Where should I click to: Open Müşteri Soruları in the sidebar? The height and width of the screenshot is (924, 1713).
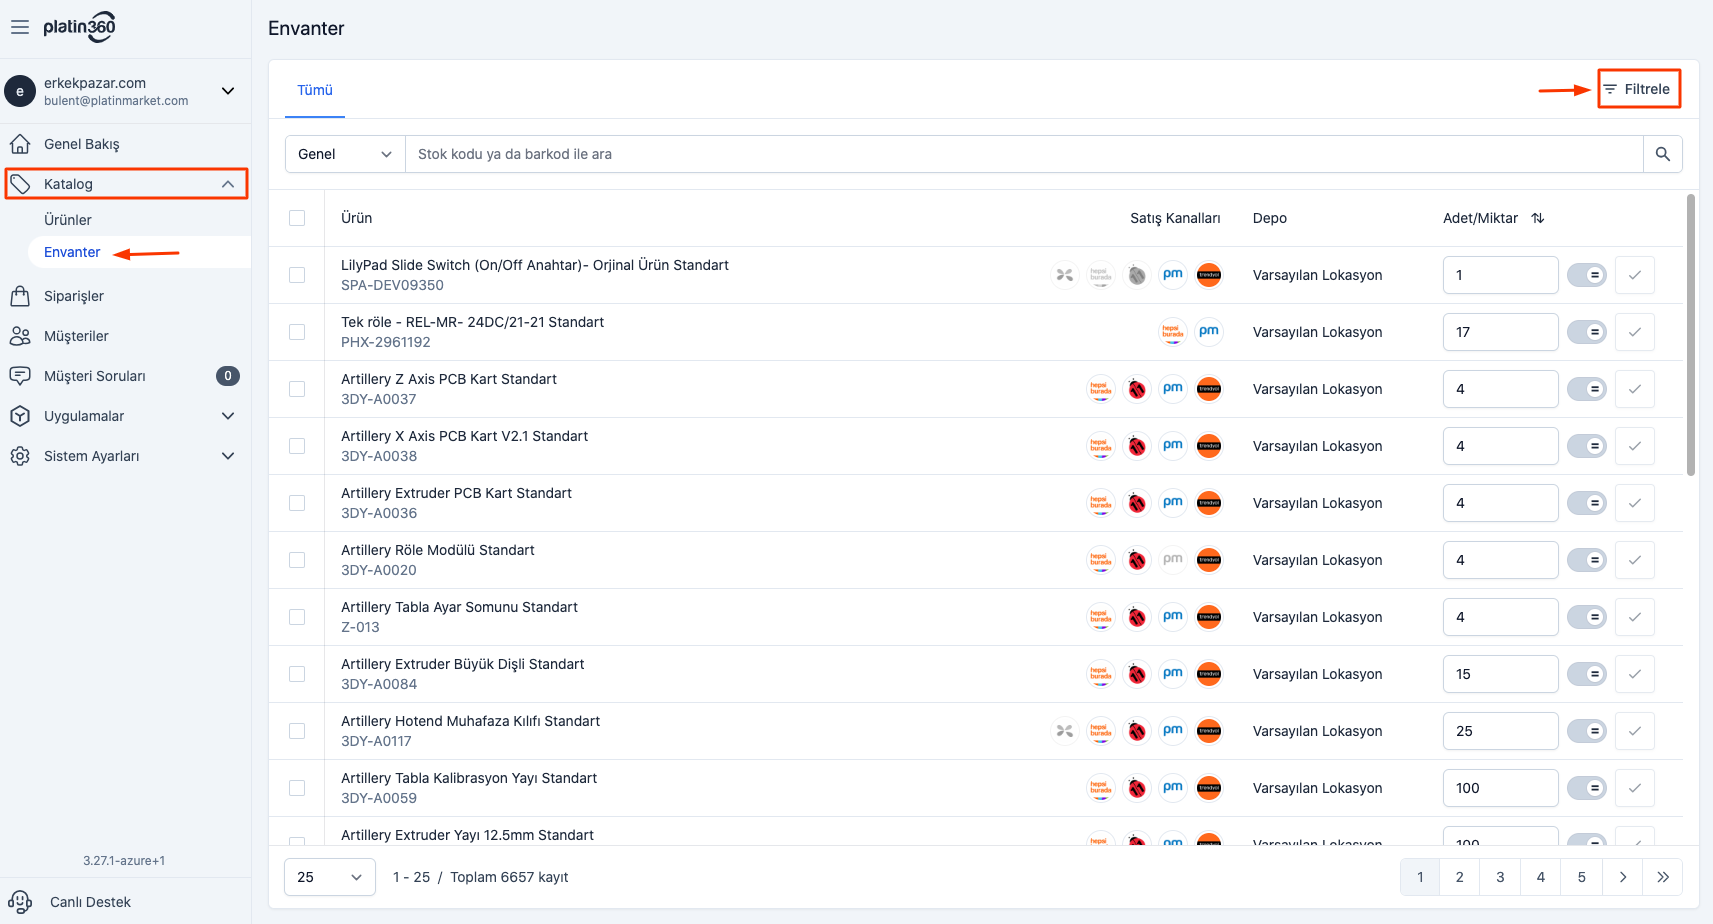pyautogui.click(x=95, y=376)
